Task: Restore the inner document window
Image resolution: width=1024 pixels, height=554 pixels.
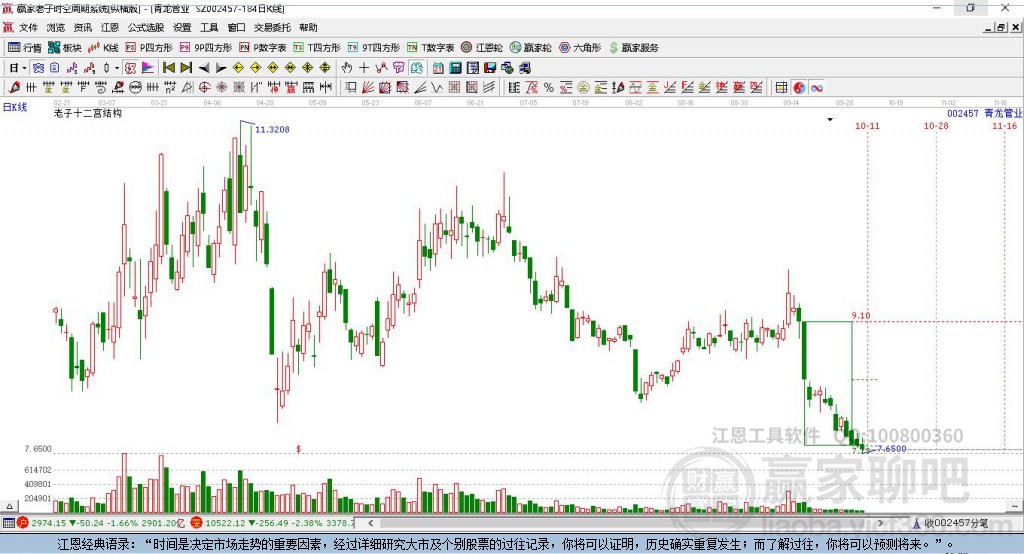Action: pyautogui.click(x=1001, y=27)
